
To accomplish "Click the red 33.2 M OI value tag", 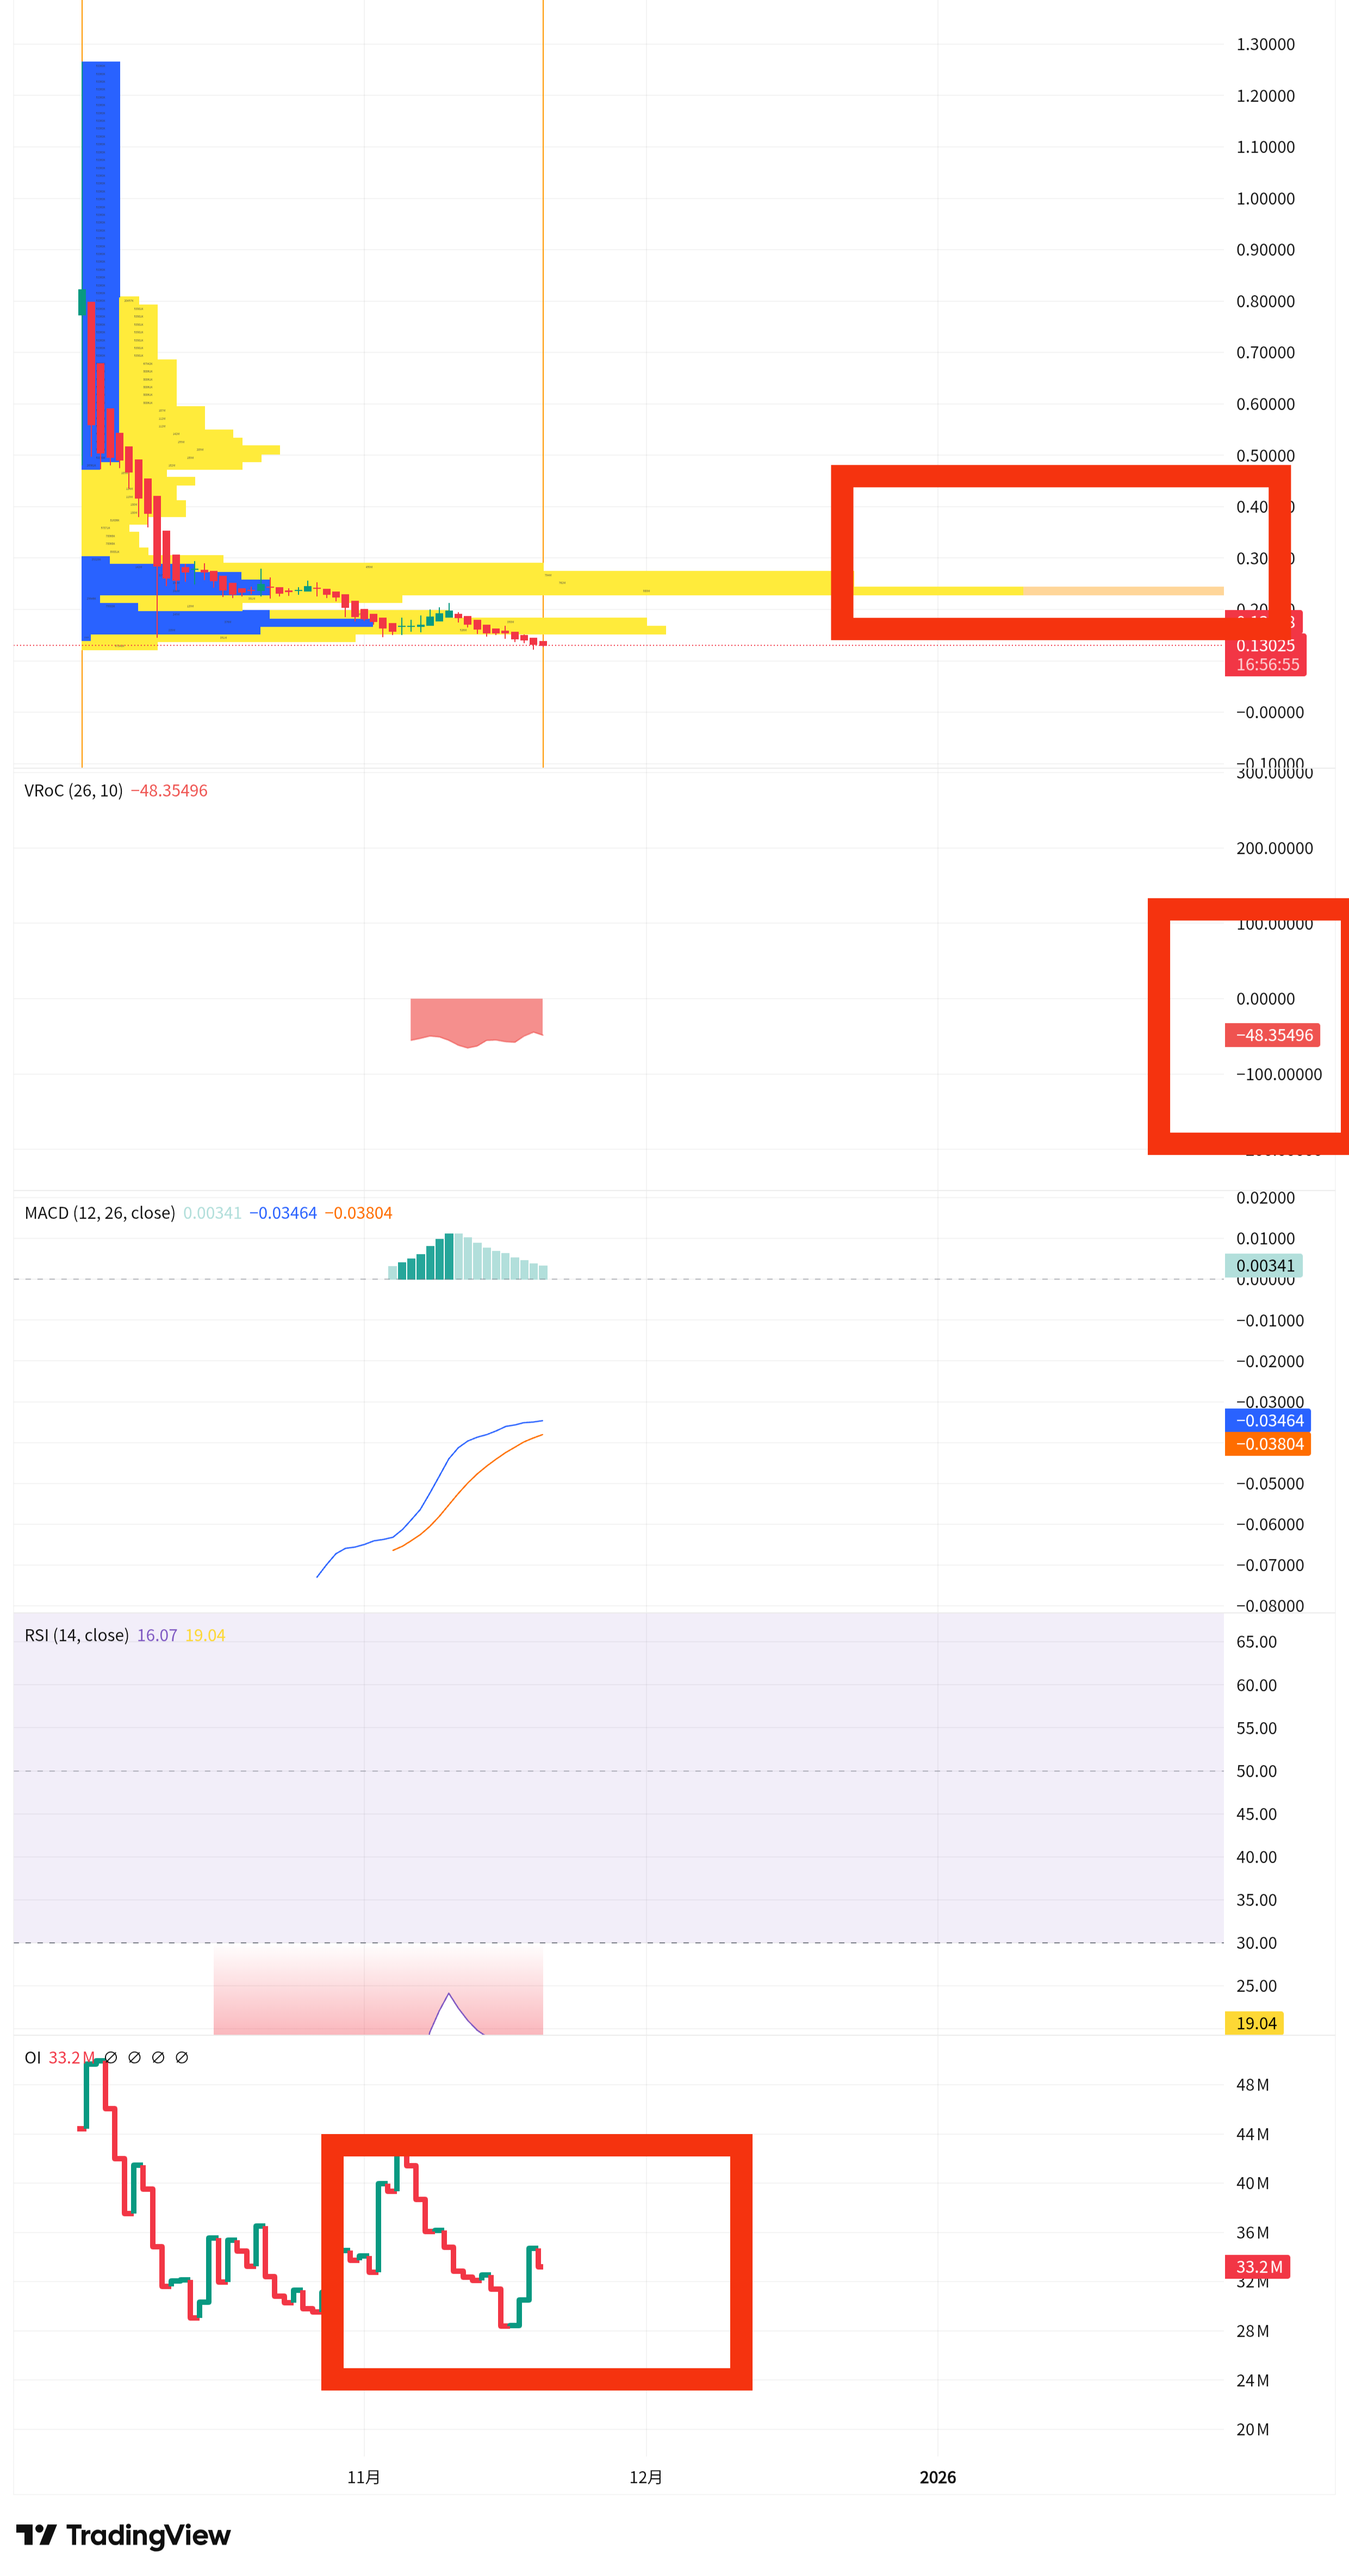I will pyautogui.click(x=1257, y=2267).
